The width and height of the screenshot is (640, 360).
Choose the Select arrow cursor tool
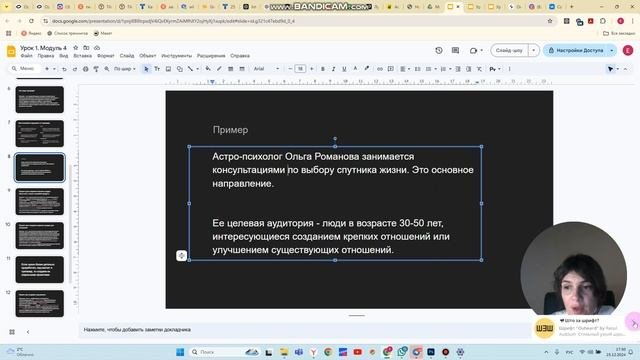(146, 69)
